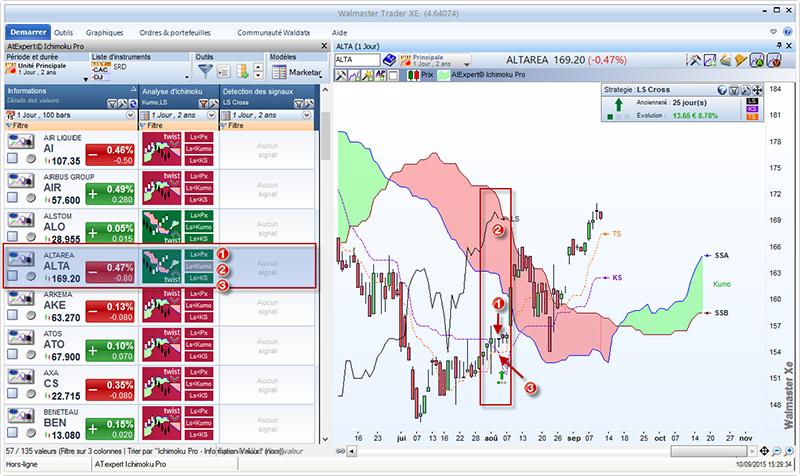Click the zoom out magnifier below the chart

pos(777,451)
